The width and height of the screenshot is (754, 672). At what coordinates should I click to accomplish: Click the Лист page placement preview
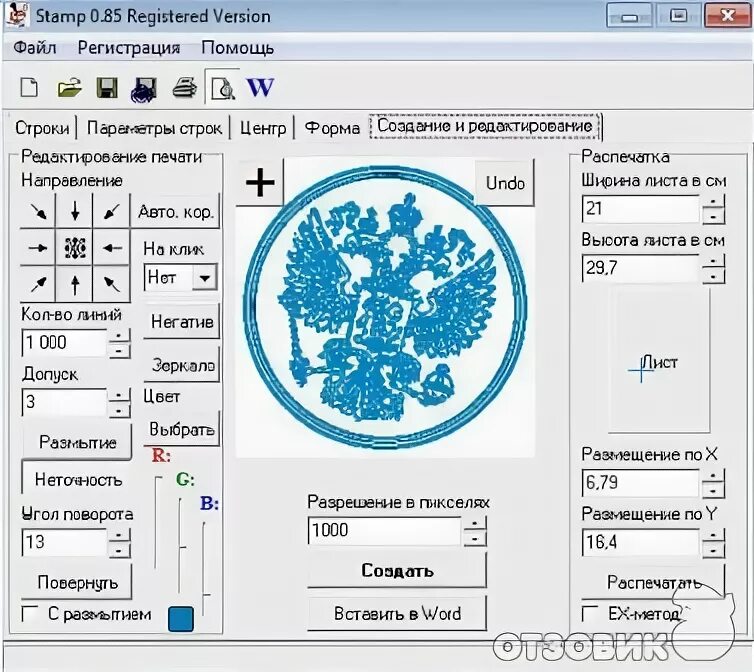[x=659, y=361]
